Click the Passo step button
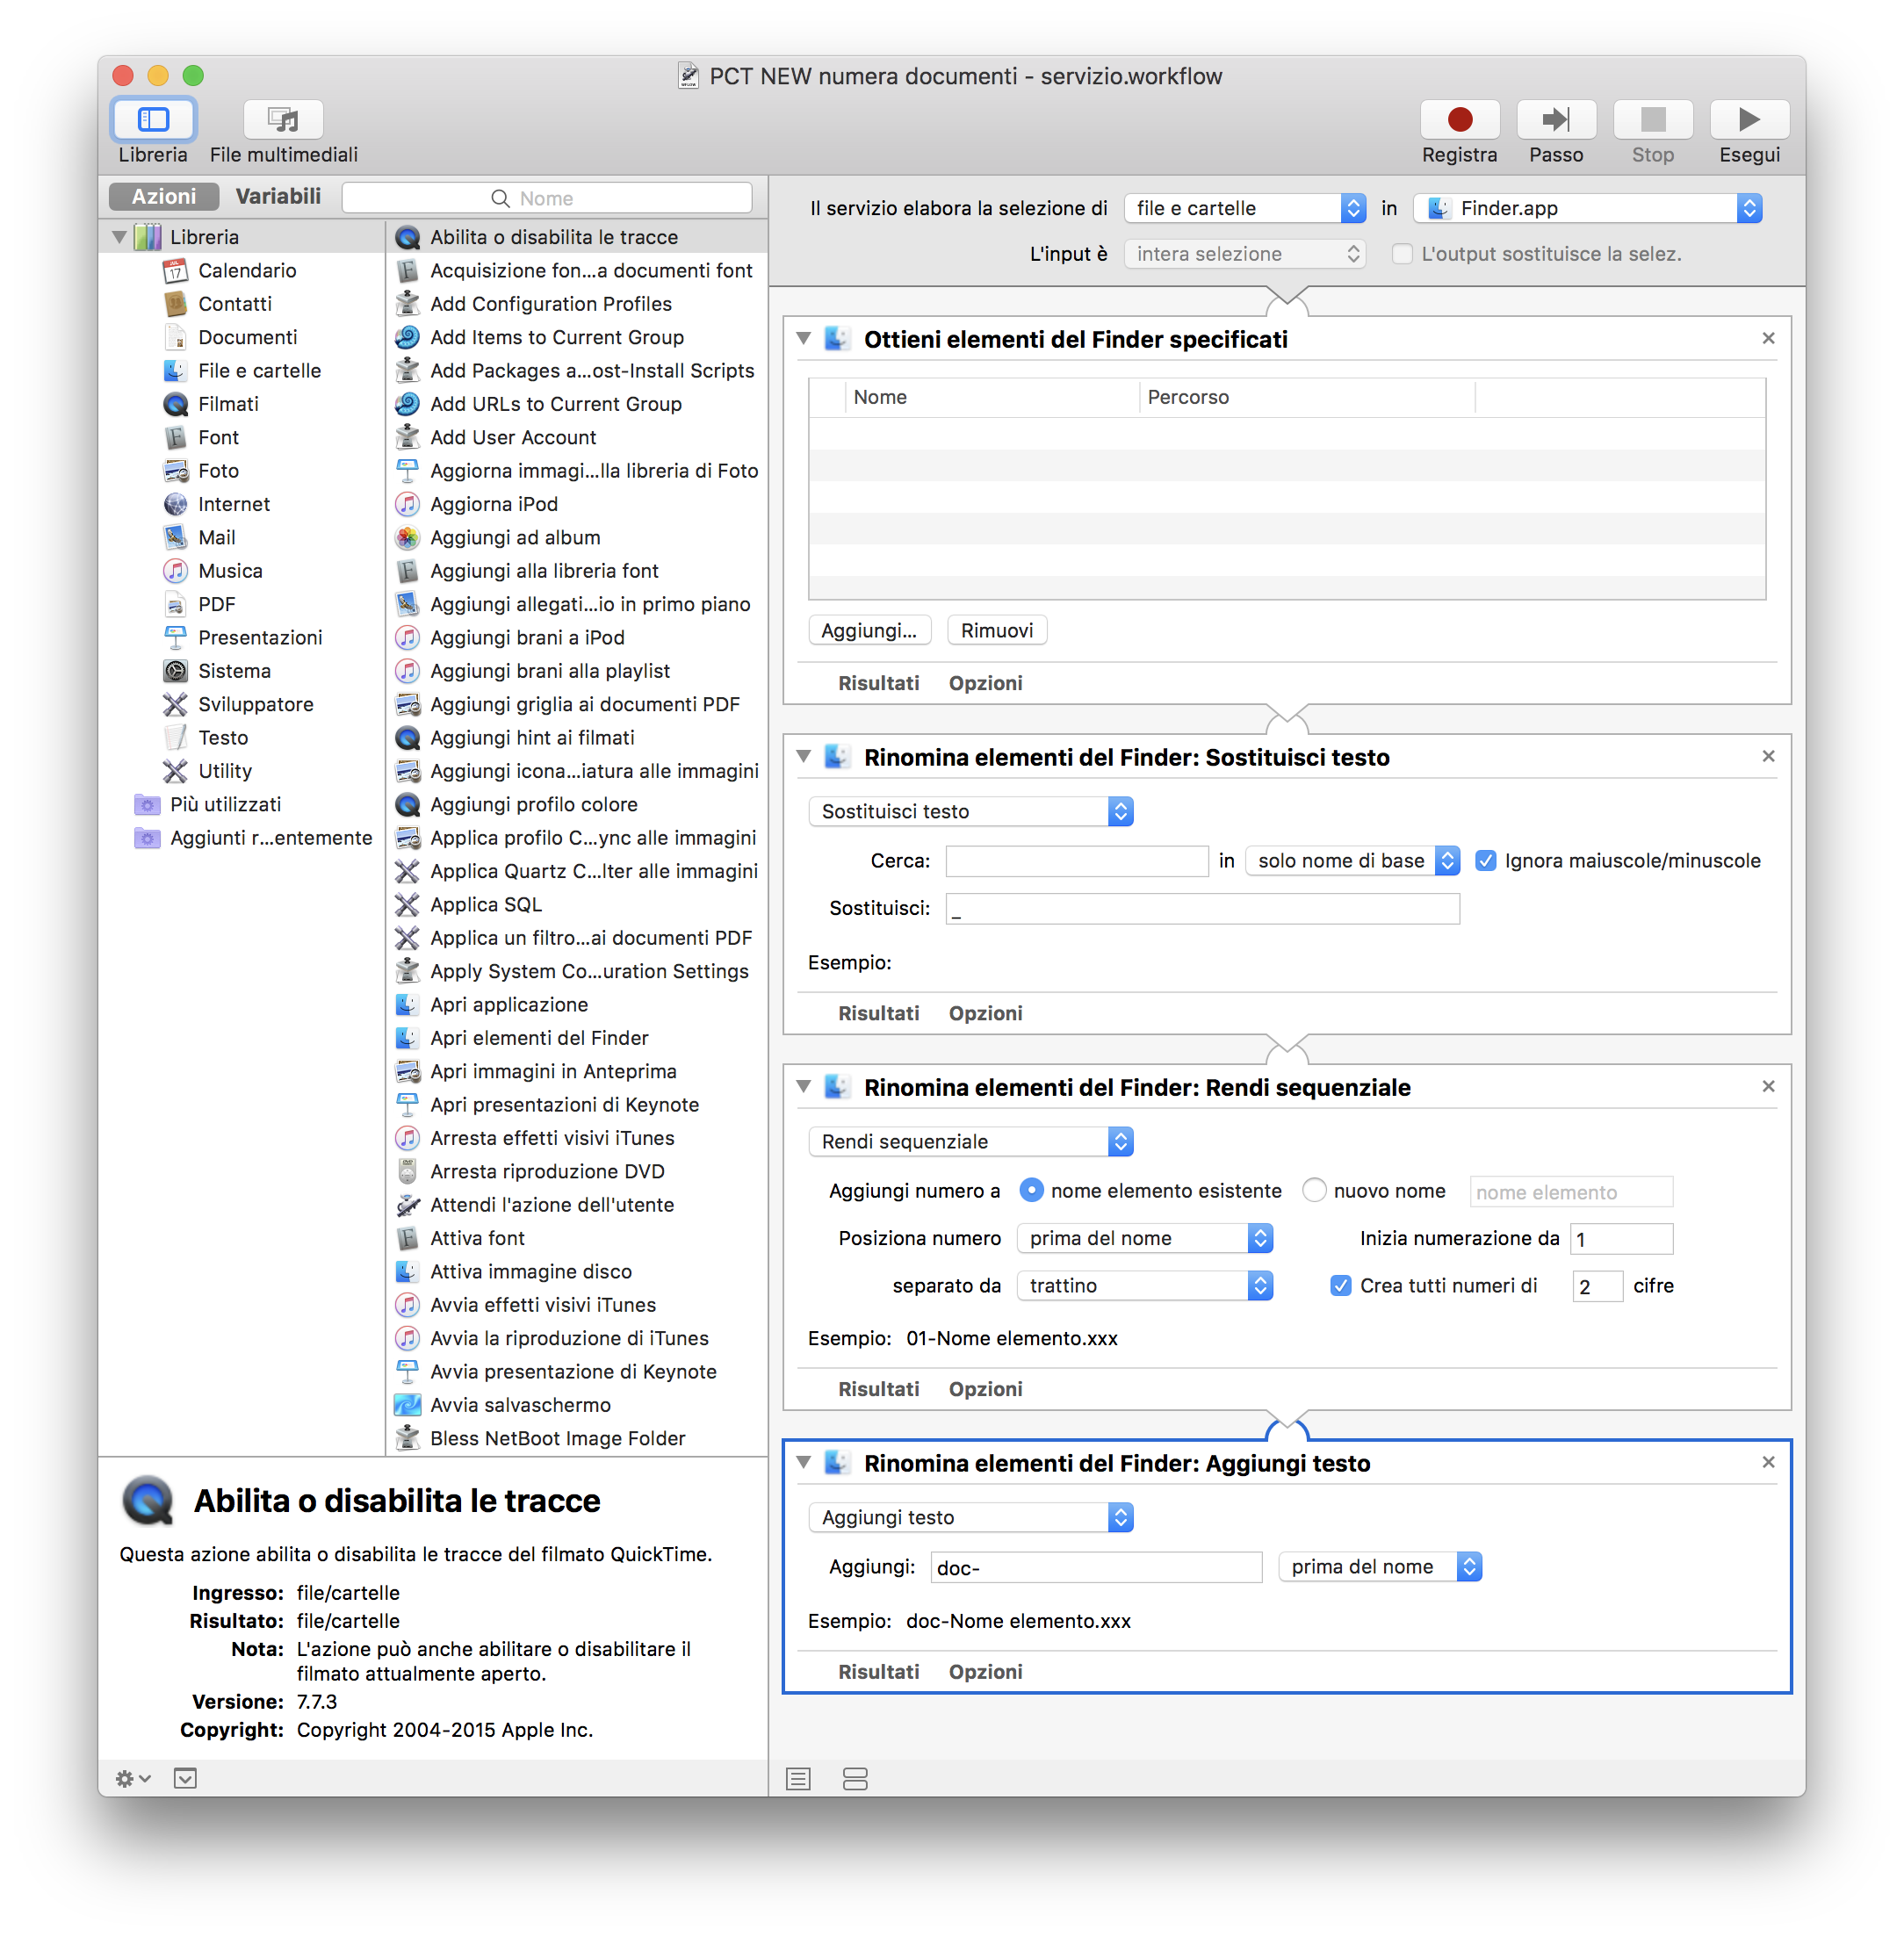 [x=1556, y=120]
